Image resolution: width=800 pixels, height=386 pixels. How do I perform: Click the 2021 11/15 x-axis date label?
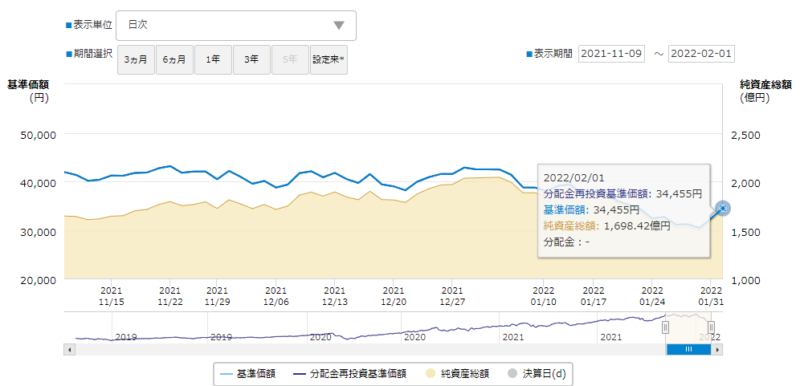click(112, 296)
